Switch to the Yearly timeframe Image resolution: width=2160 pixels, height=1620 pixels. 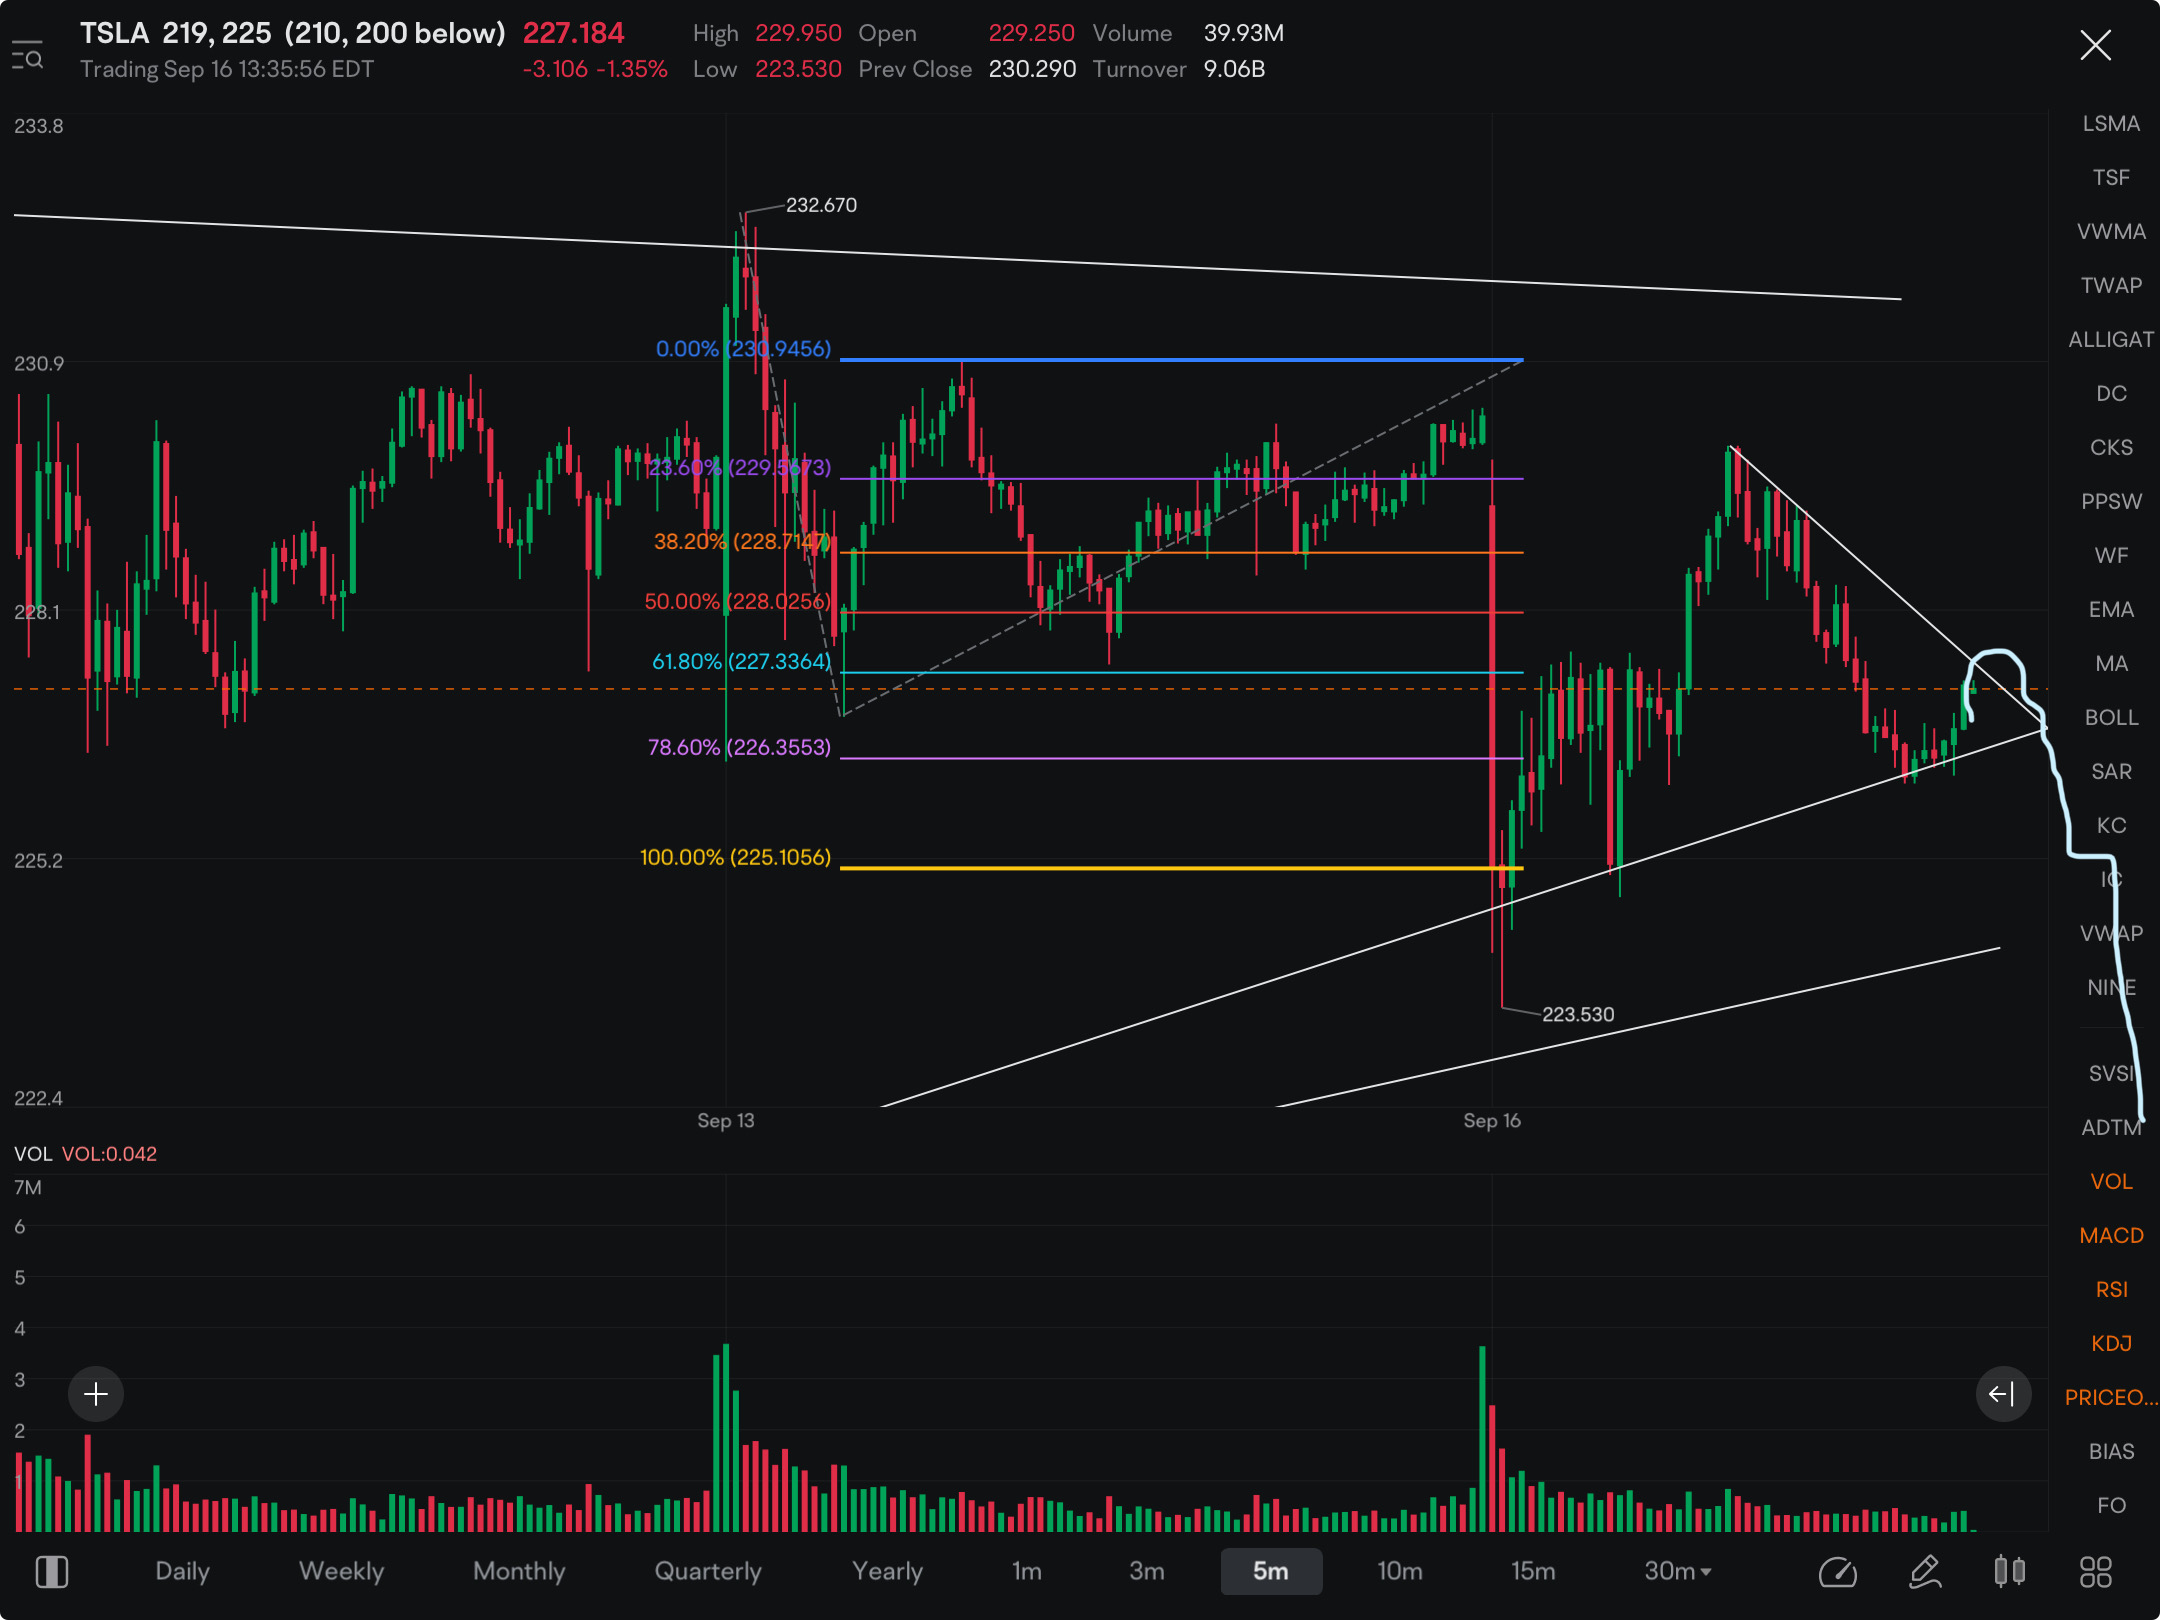887,1572
